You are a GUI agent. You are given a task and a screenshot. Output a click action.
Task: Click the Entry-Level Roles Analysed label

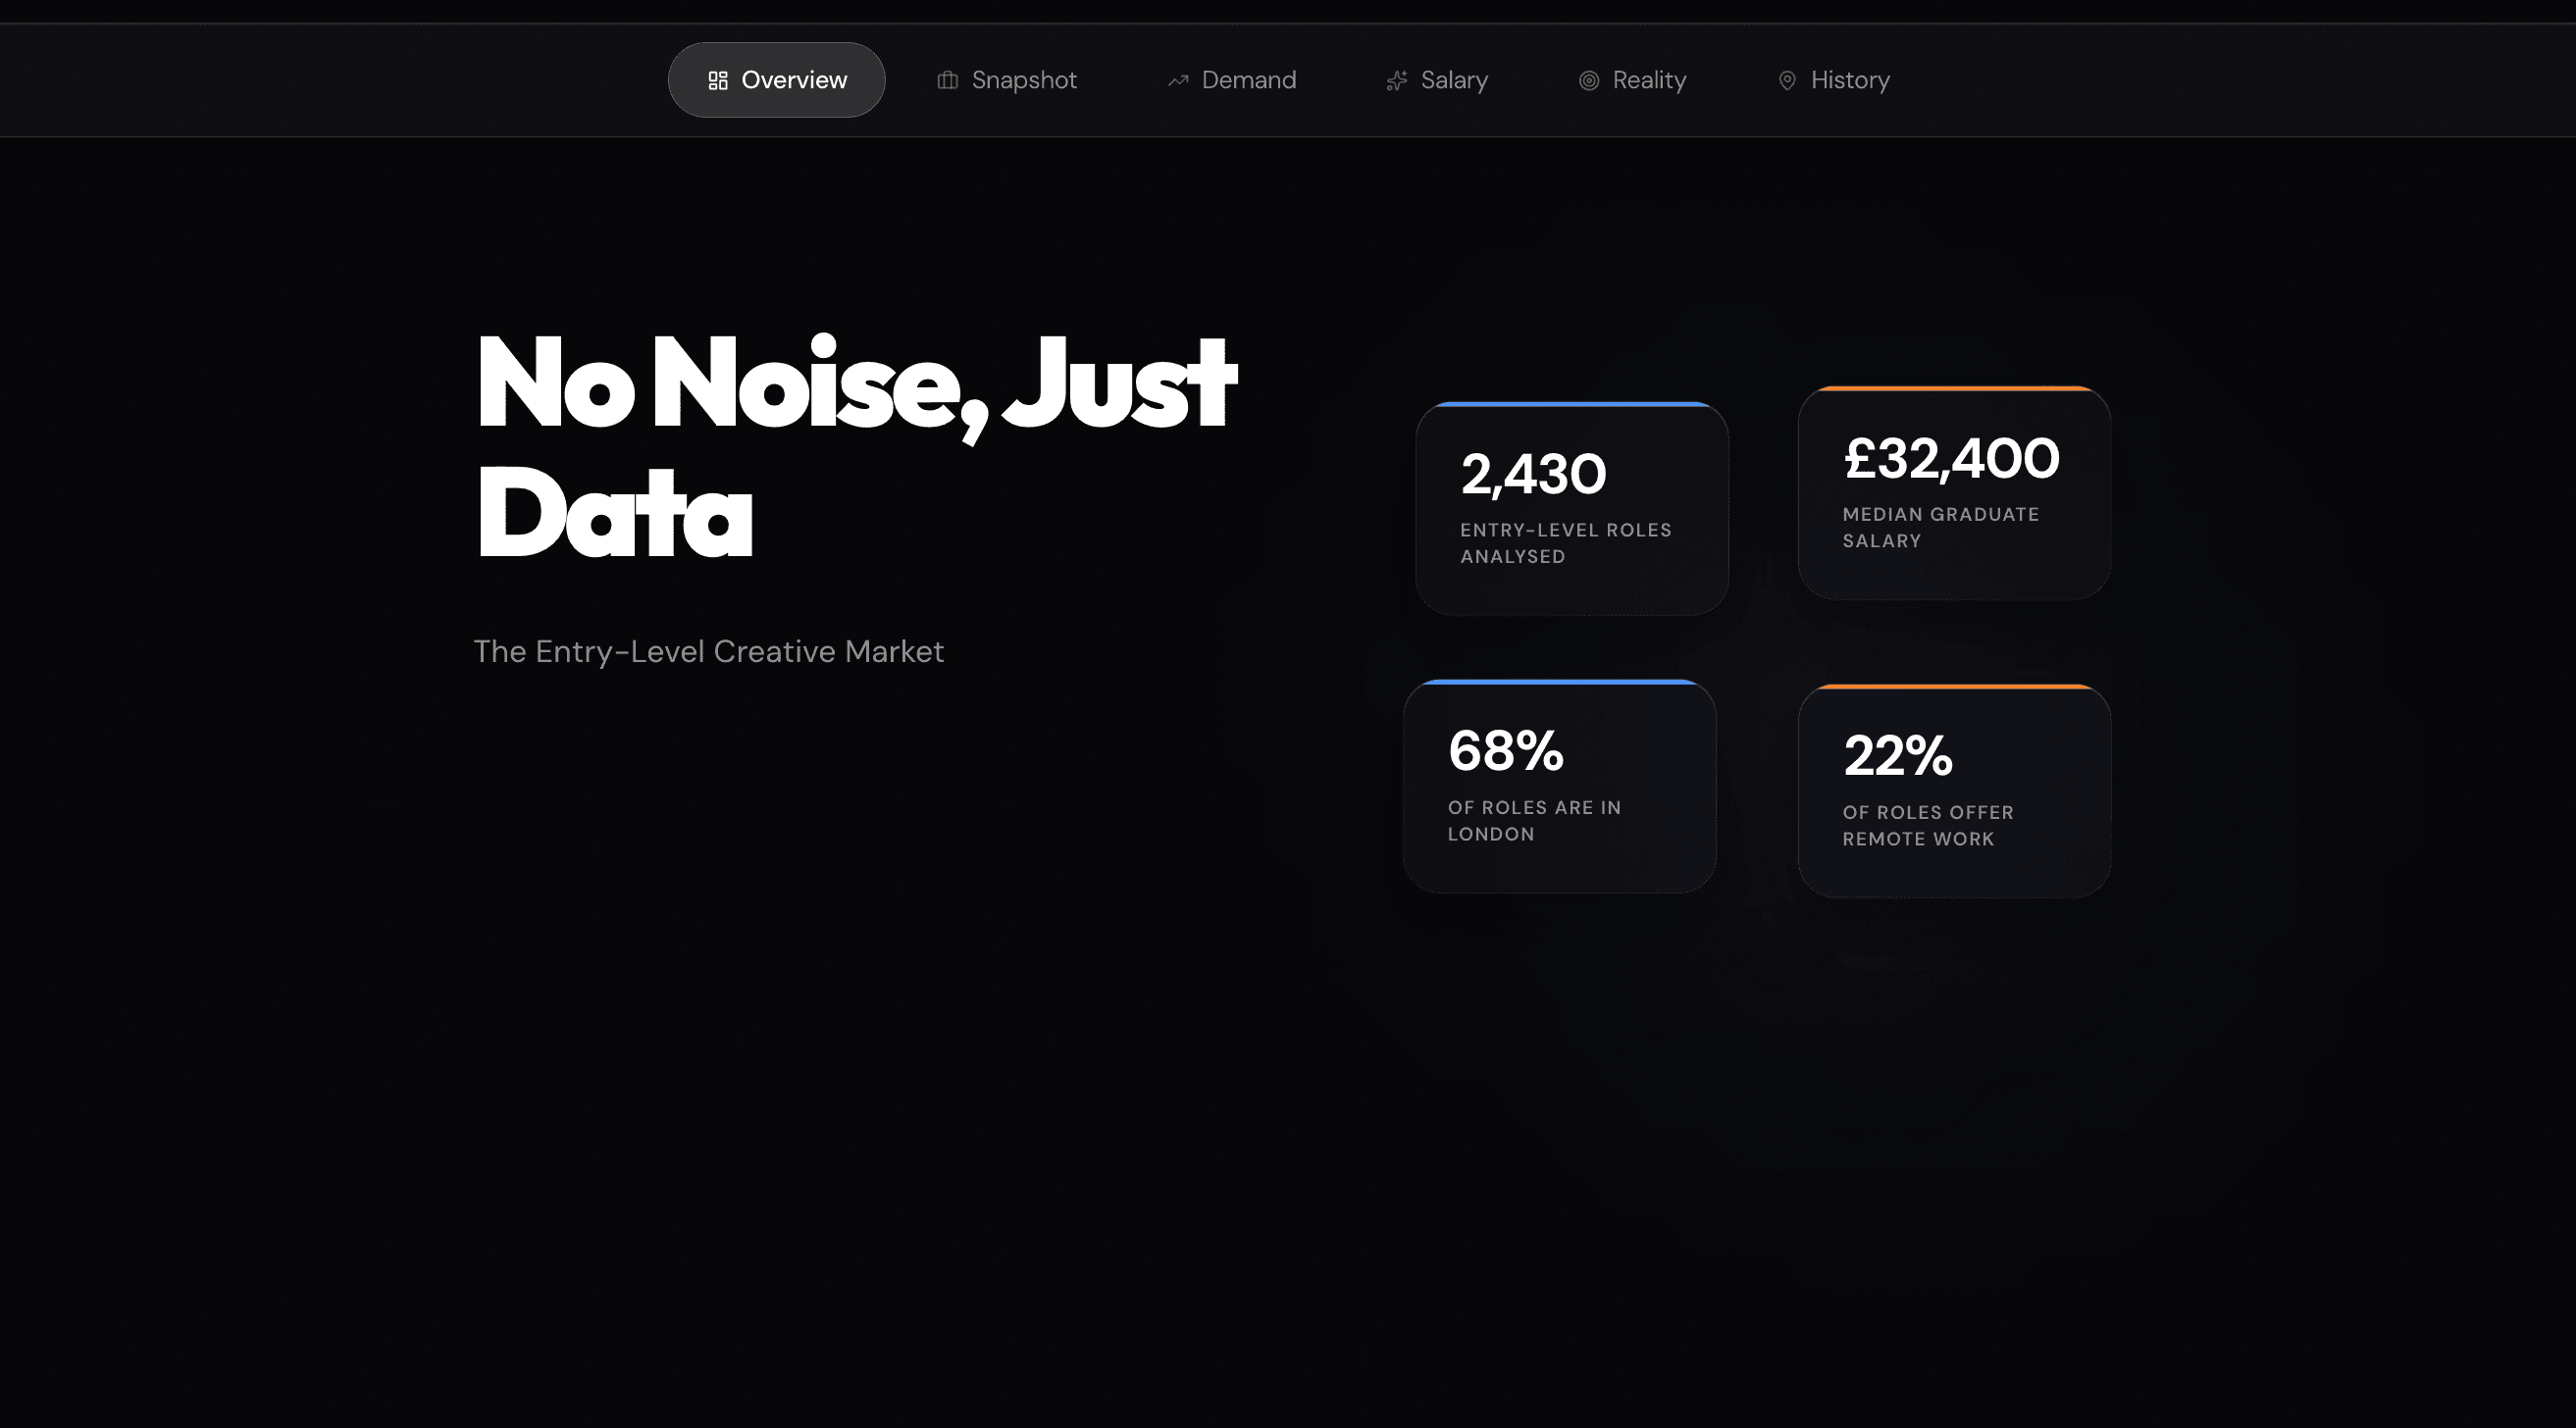1566,543
